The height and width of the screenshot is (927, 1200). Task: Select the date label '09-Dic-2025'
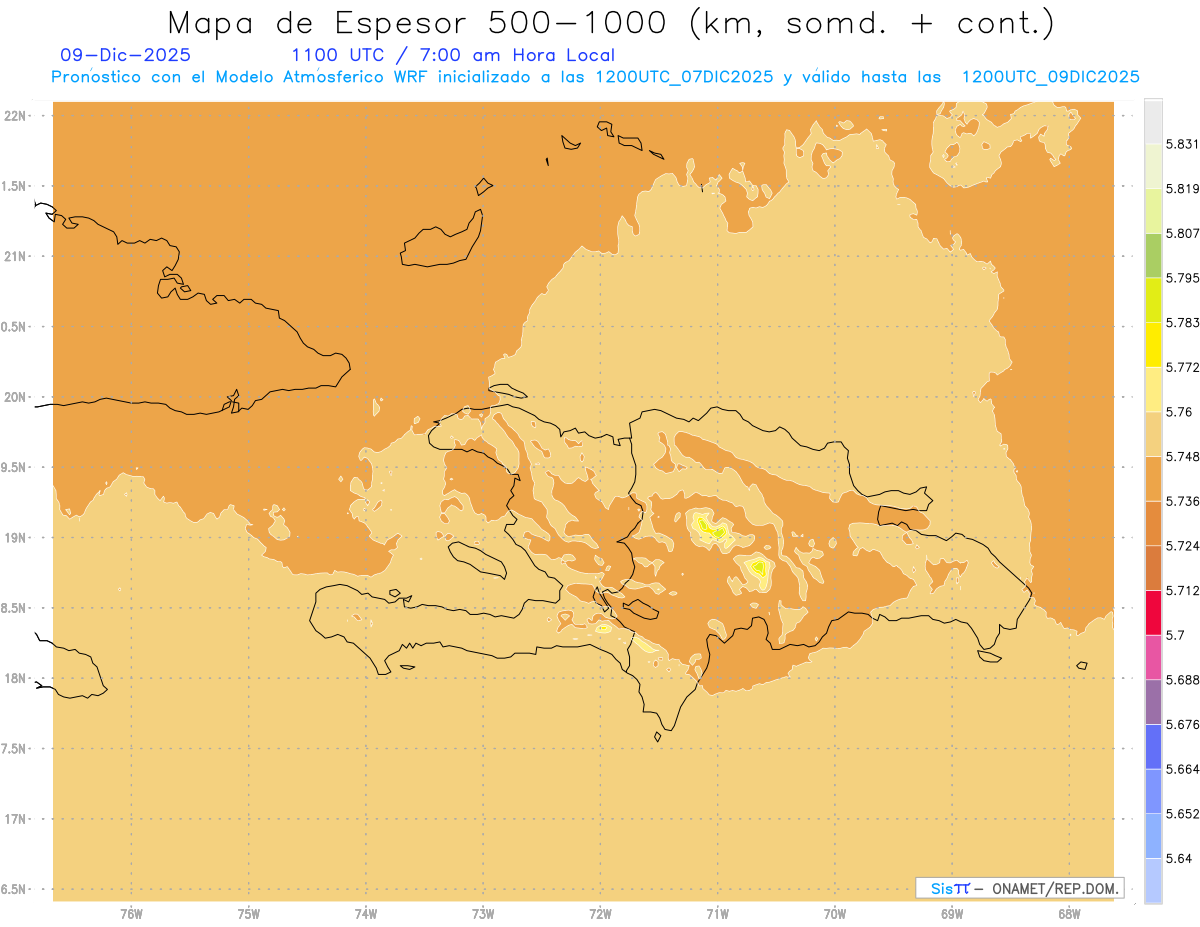(x=125, y=55)
